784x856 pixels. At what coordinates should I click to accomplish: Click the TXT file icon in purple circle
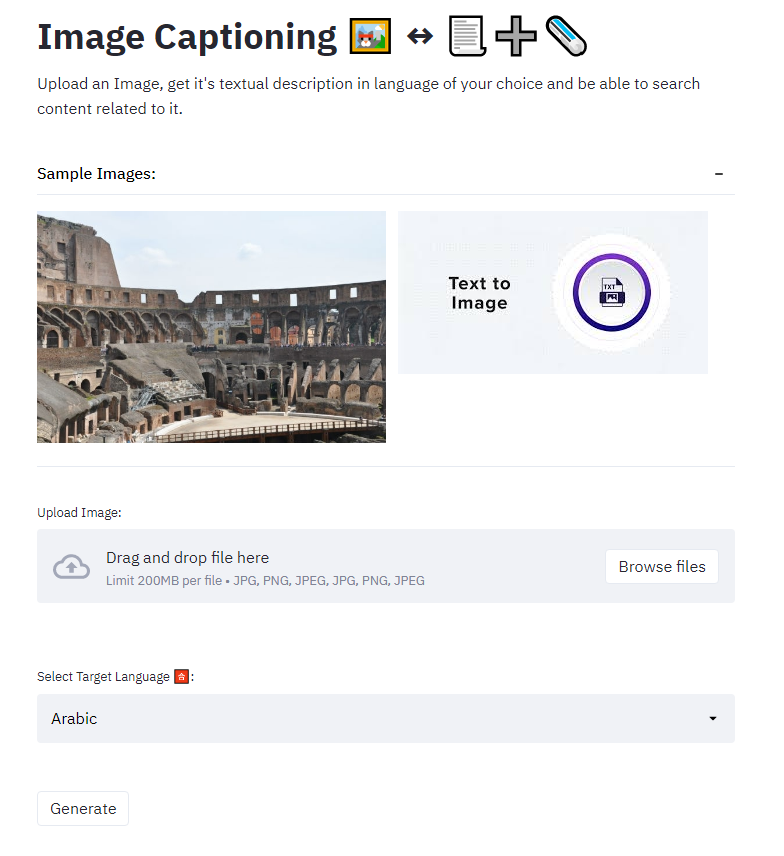pos(611,293)
